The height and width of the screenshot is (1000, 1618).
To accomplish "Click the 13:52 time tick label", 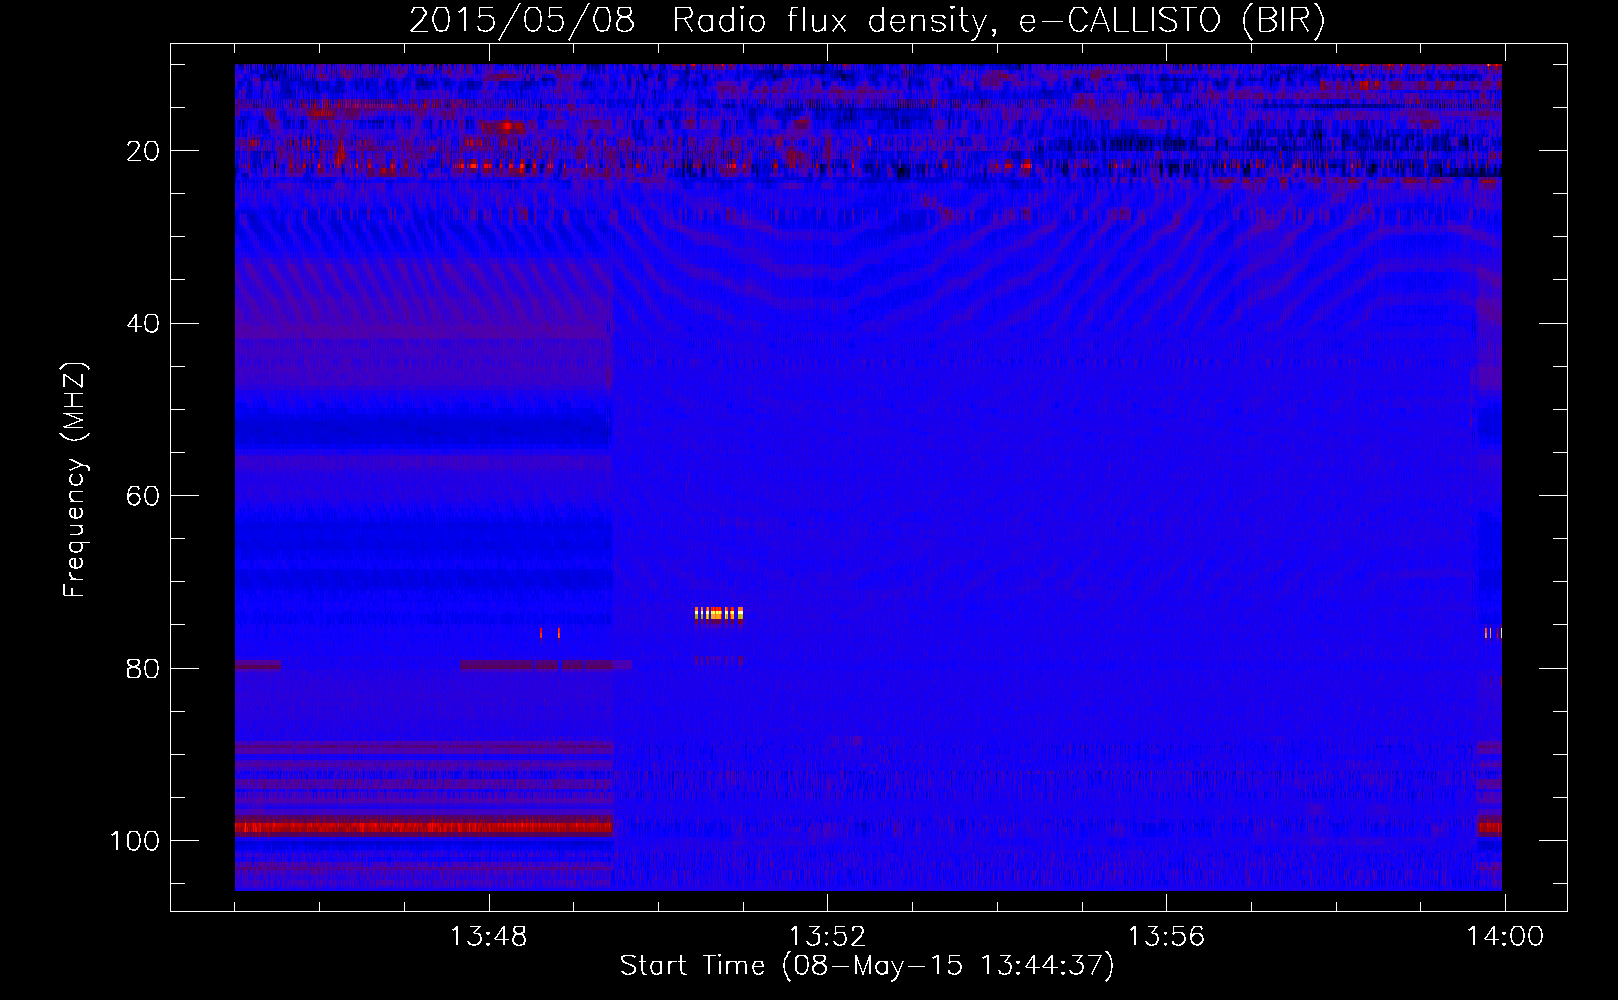I will tap(827, 937).
